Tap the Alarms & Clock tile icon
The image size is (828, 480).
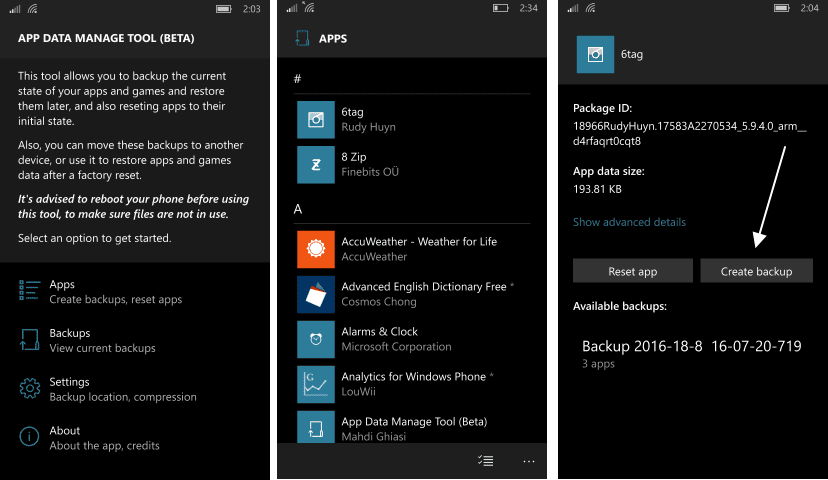coord(316,339)
